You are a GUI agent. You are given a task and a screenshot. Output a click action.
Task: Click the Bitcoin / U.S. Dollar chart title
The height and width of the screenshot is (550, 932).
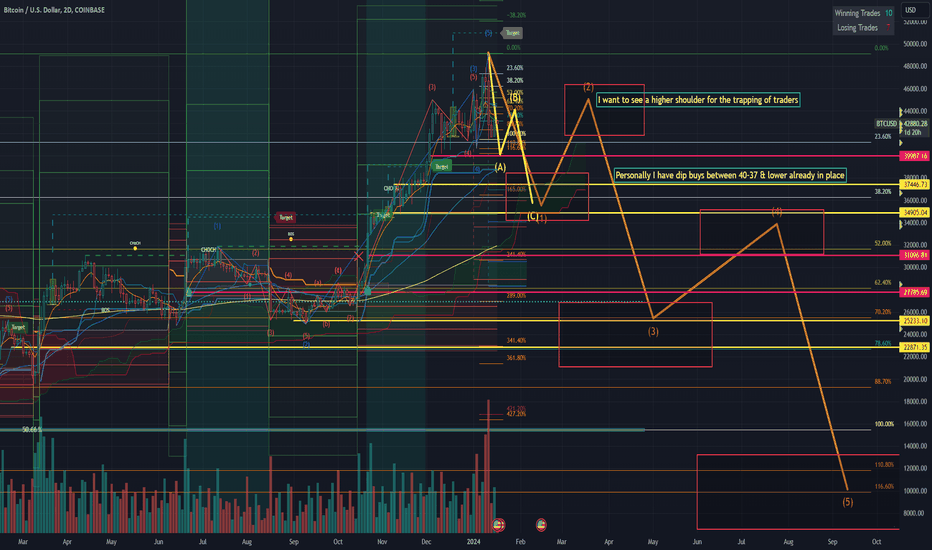pos(54,10)
